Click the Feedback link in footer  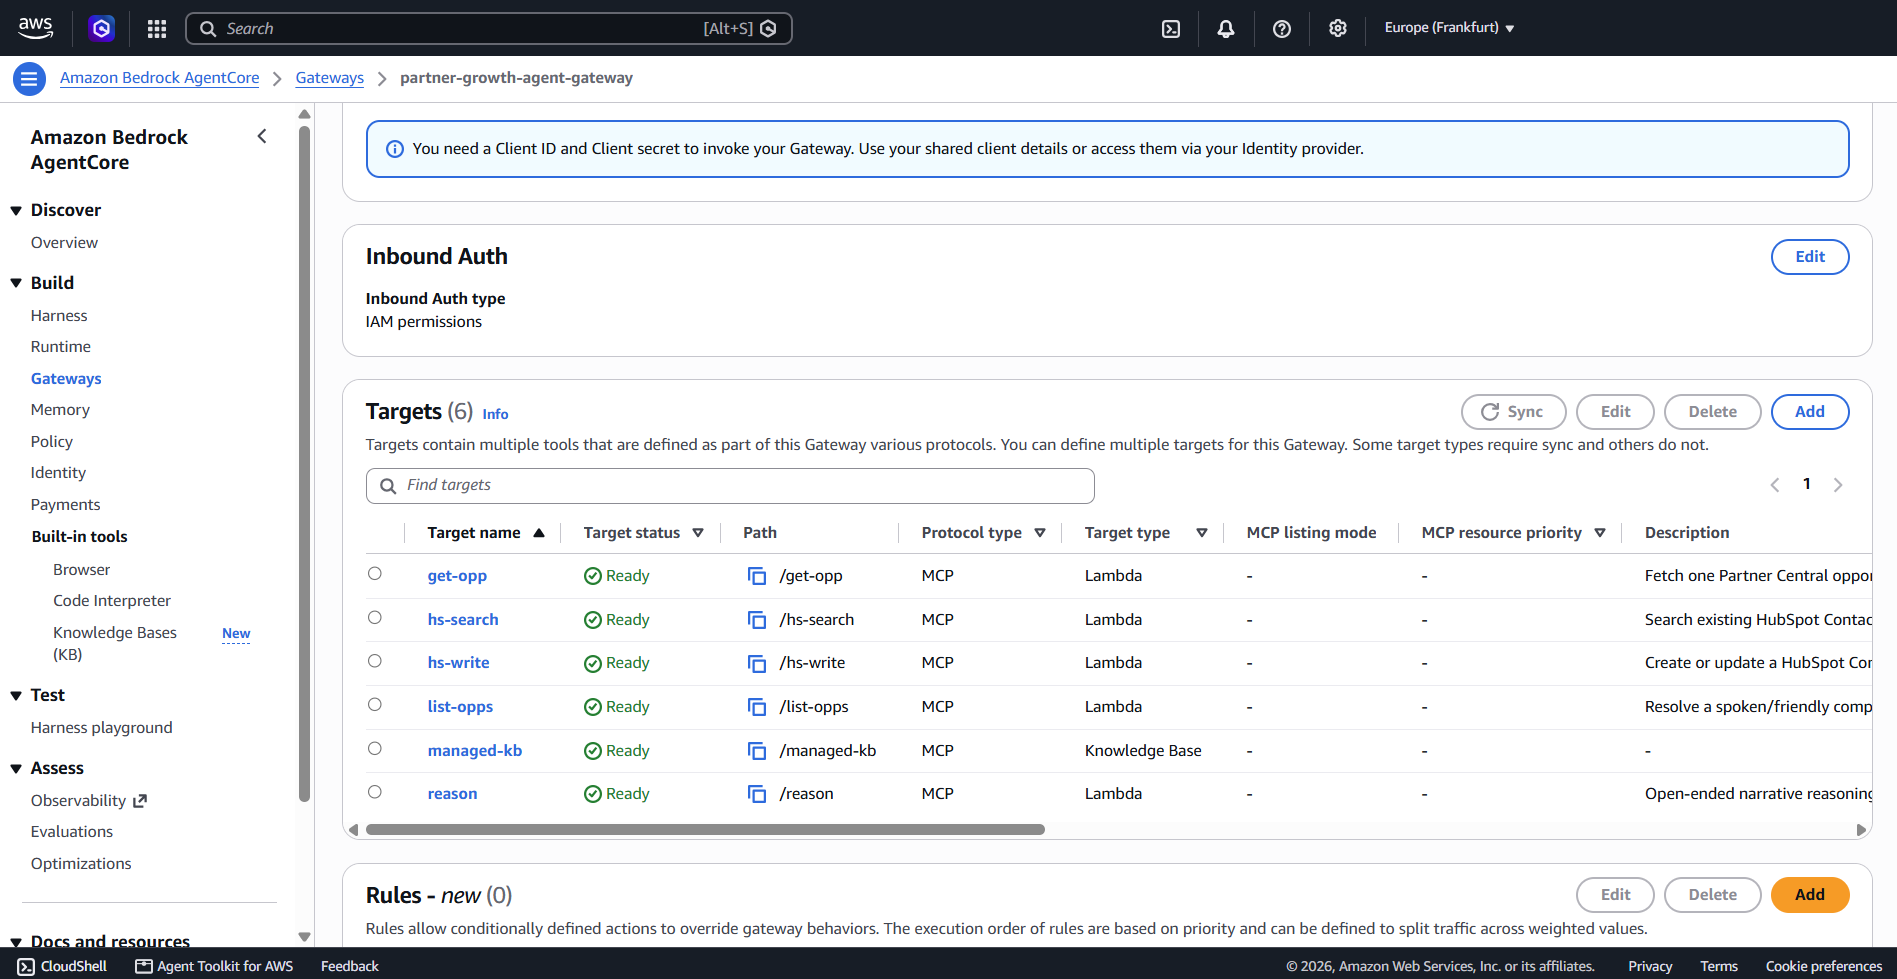pyautogui.click(x=350, y=966)
